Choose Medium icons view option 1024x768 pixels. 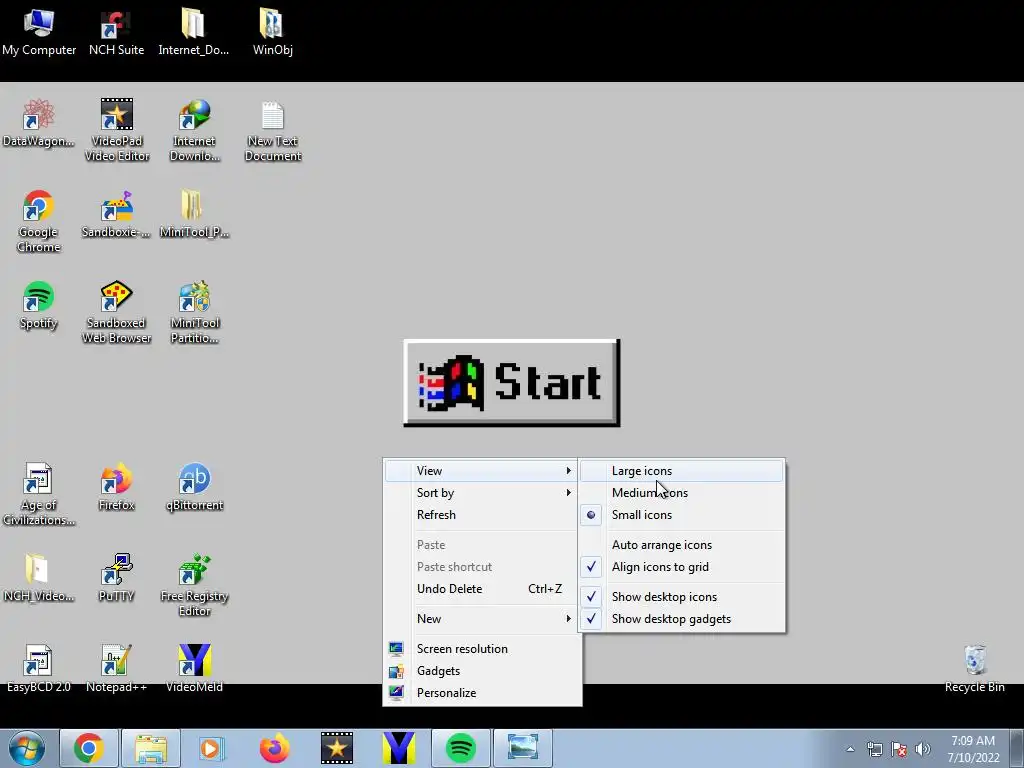pyautogui.click(x=681, y=493)
